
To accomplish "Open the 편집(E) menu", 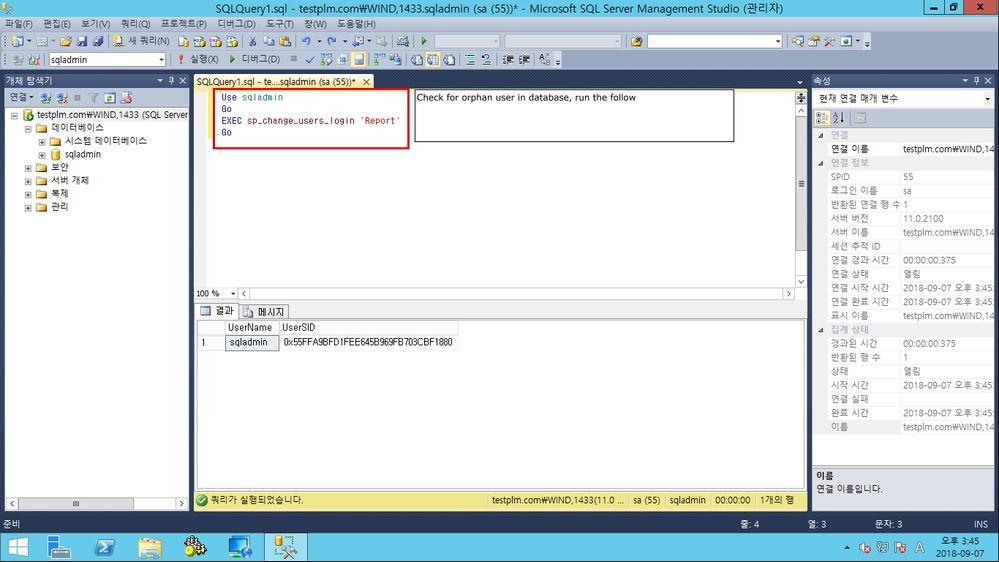I will click(x=57, y=24).
